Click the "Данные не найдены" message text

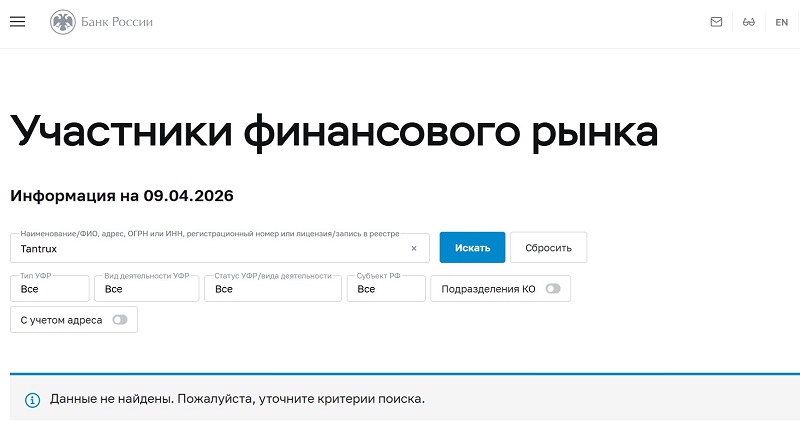tap(238, 399)
